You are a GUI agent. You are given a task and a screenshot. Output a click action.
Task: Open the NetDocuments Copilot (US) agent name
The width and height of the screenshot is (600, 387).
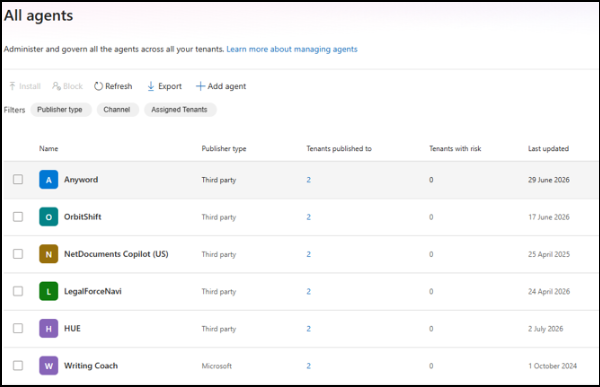coord(116,254)
